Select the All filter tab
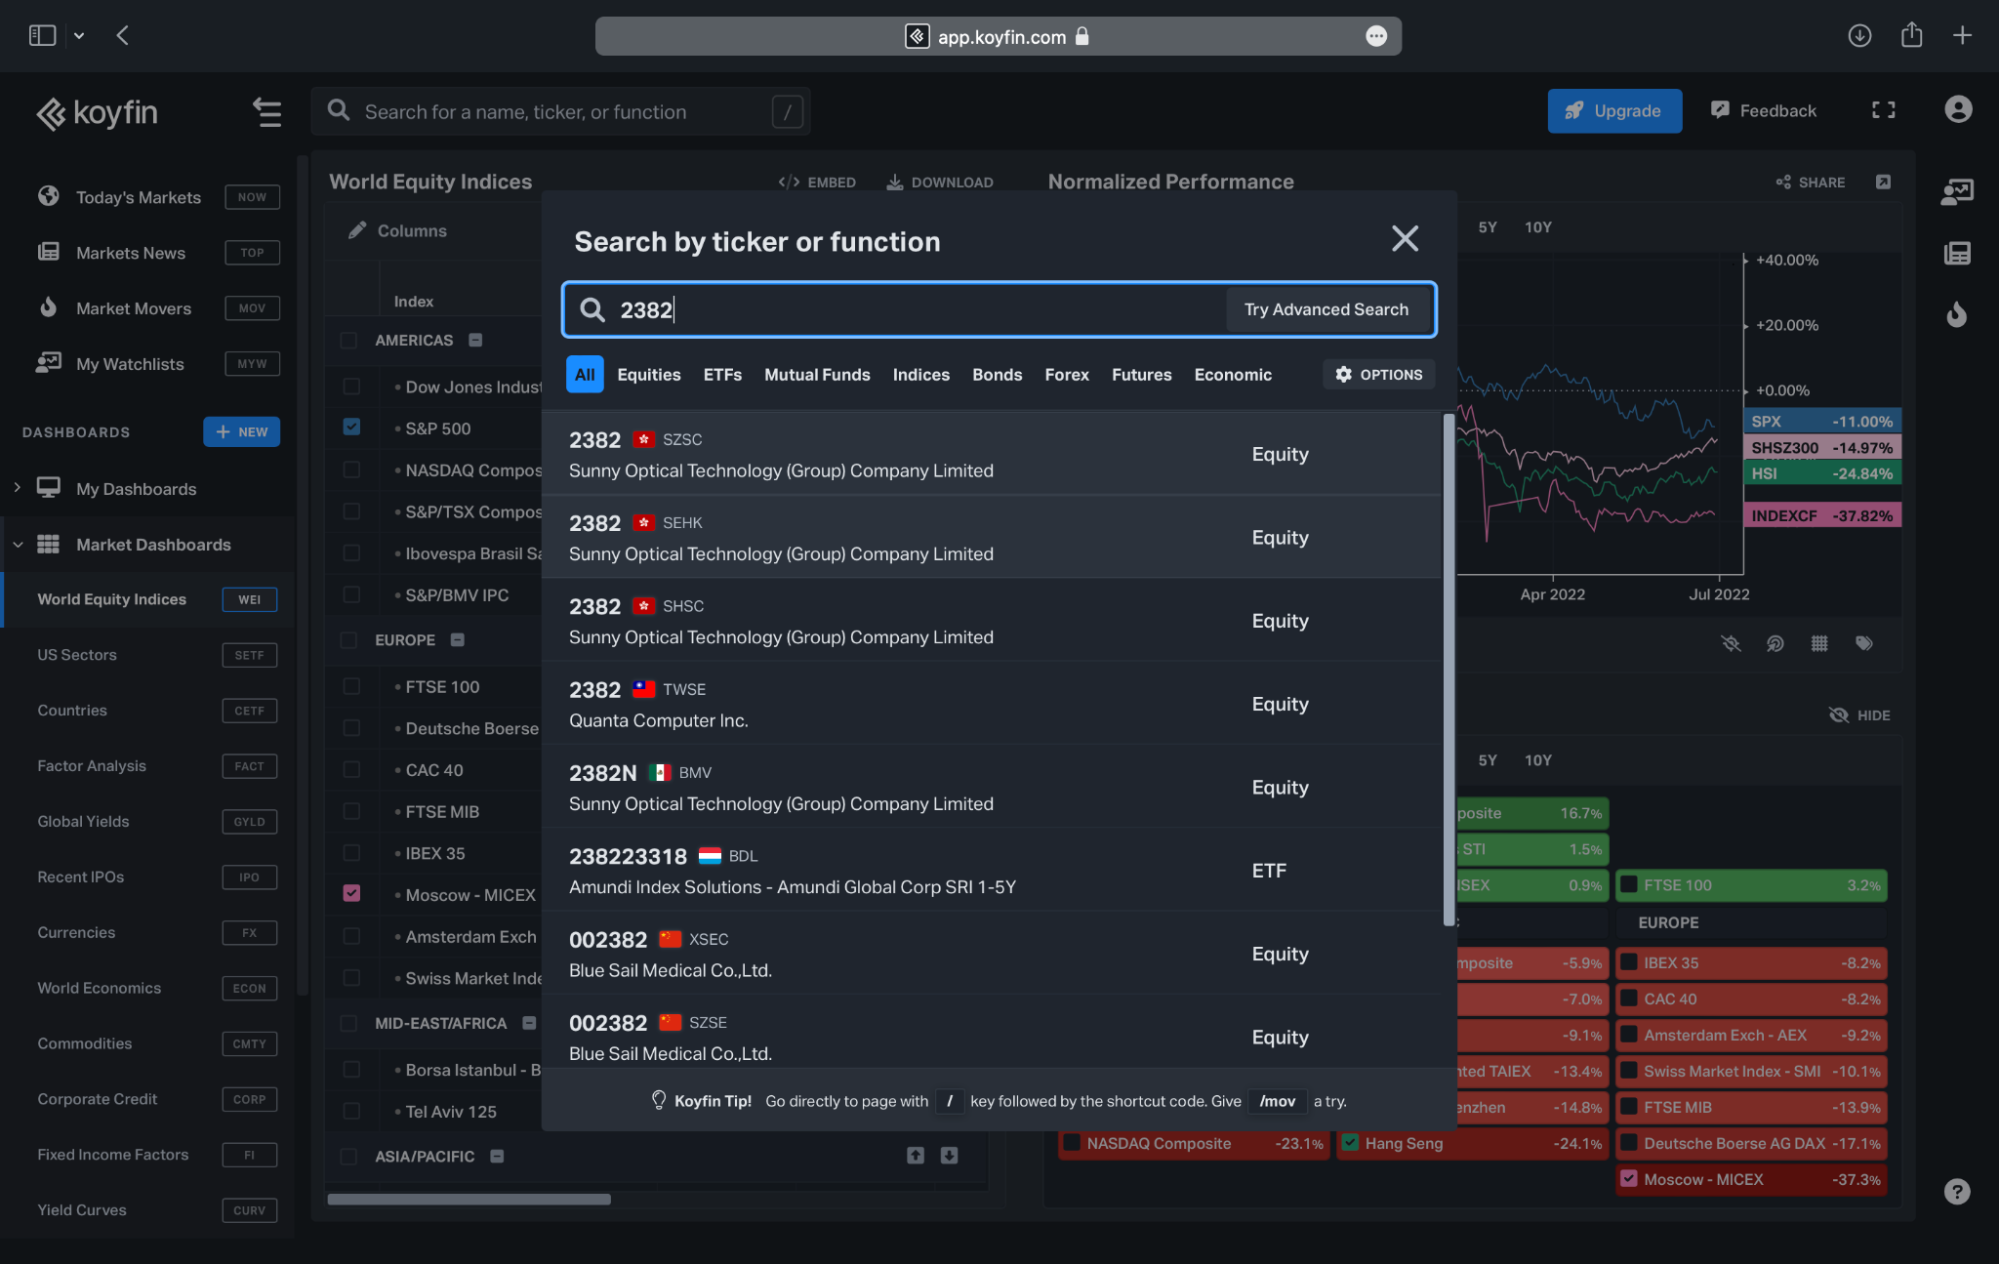 tap(584, 374)
